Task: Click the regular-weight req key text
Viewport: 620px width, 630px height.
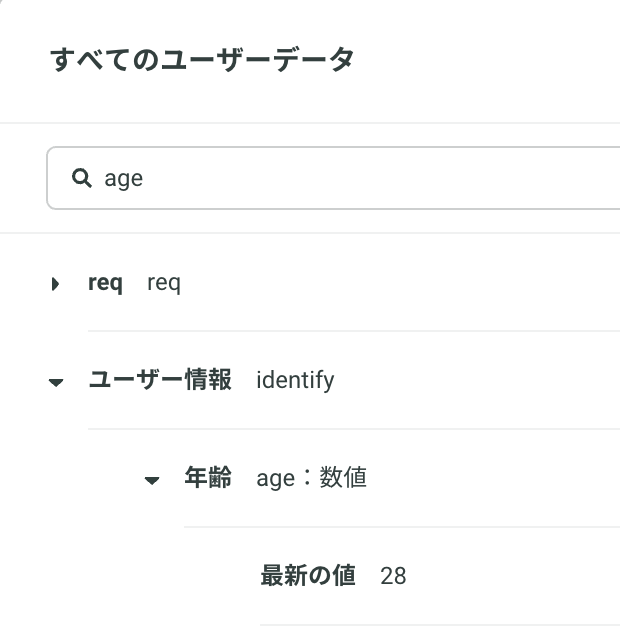Action: [x=164, y=283]
